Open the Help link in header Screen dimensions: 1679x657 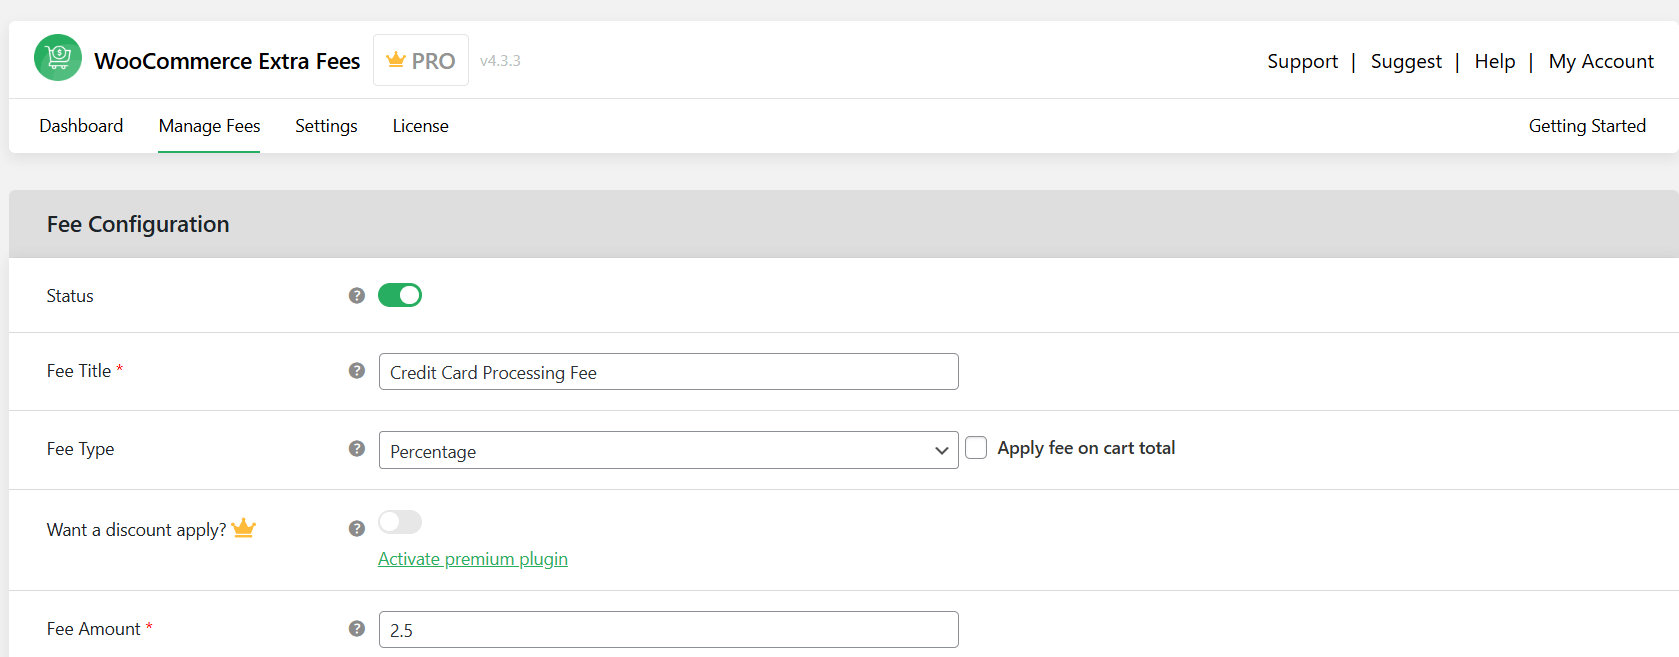point(1495,61)
